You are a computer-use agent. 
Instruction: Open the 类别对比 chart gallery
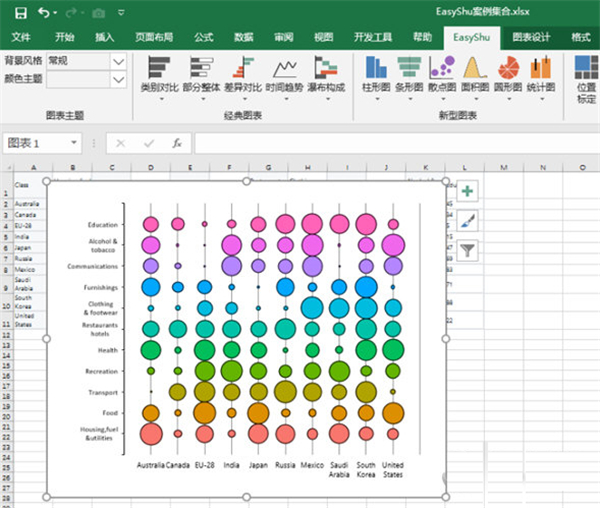[x=159, y=75]
